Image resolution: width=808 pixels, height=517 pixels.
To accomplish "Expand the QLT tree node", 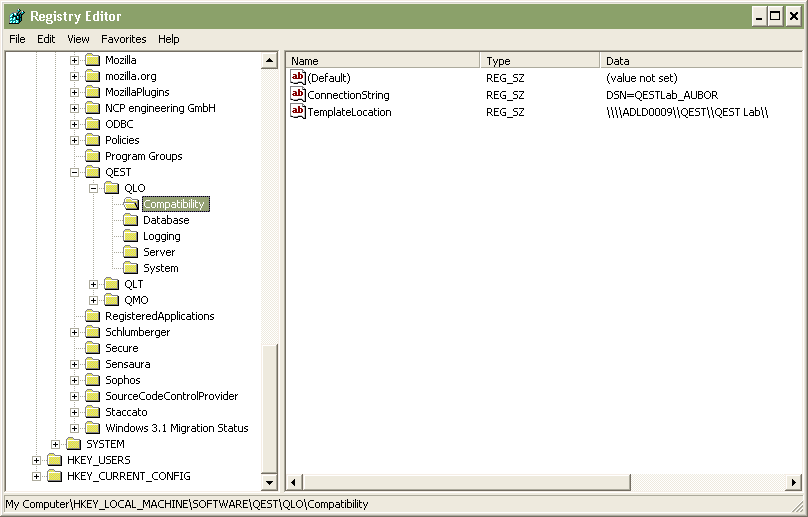I will click(x=94, y=284).
